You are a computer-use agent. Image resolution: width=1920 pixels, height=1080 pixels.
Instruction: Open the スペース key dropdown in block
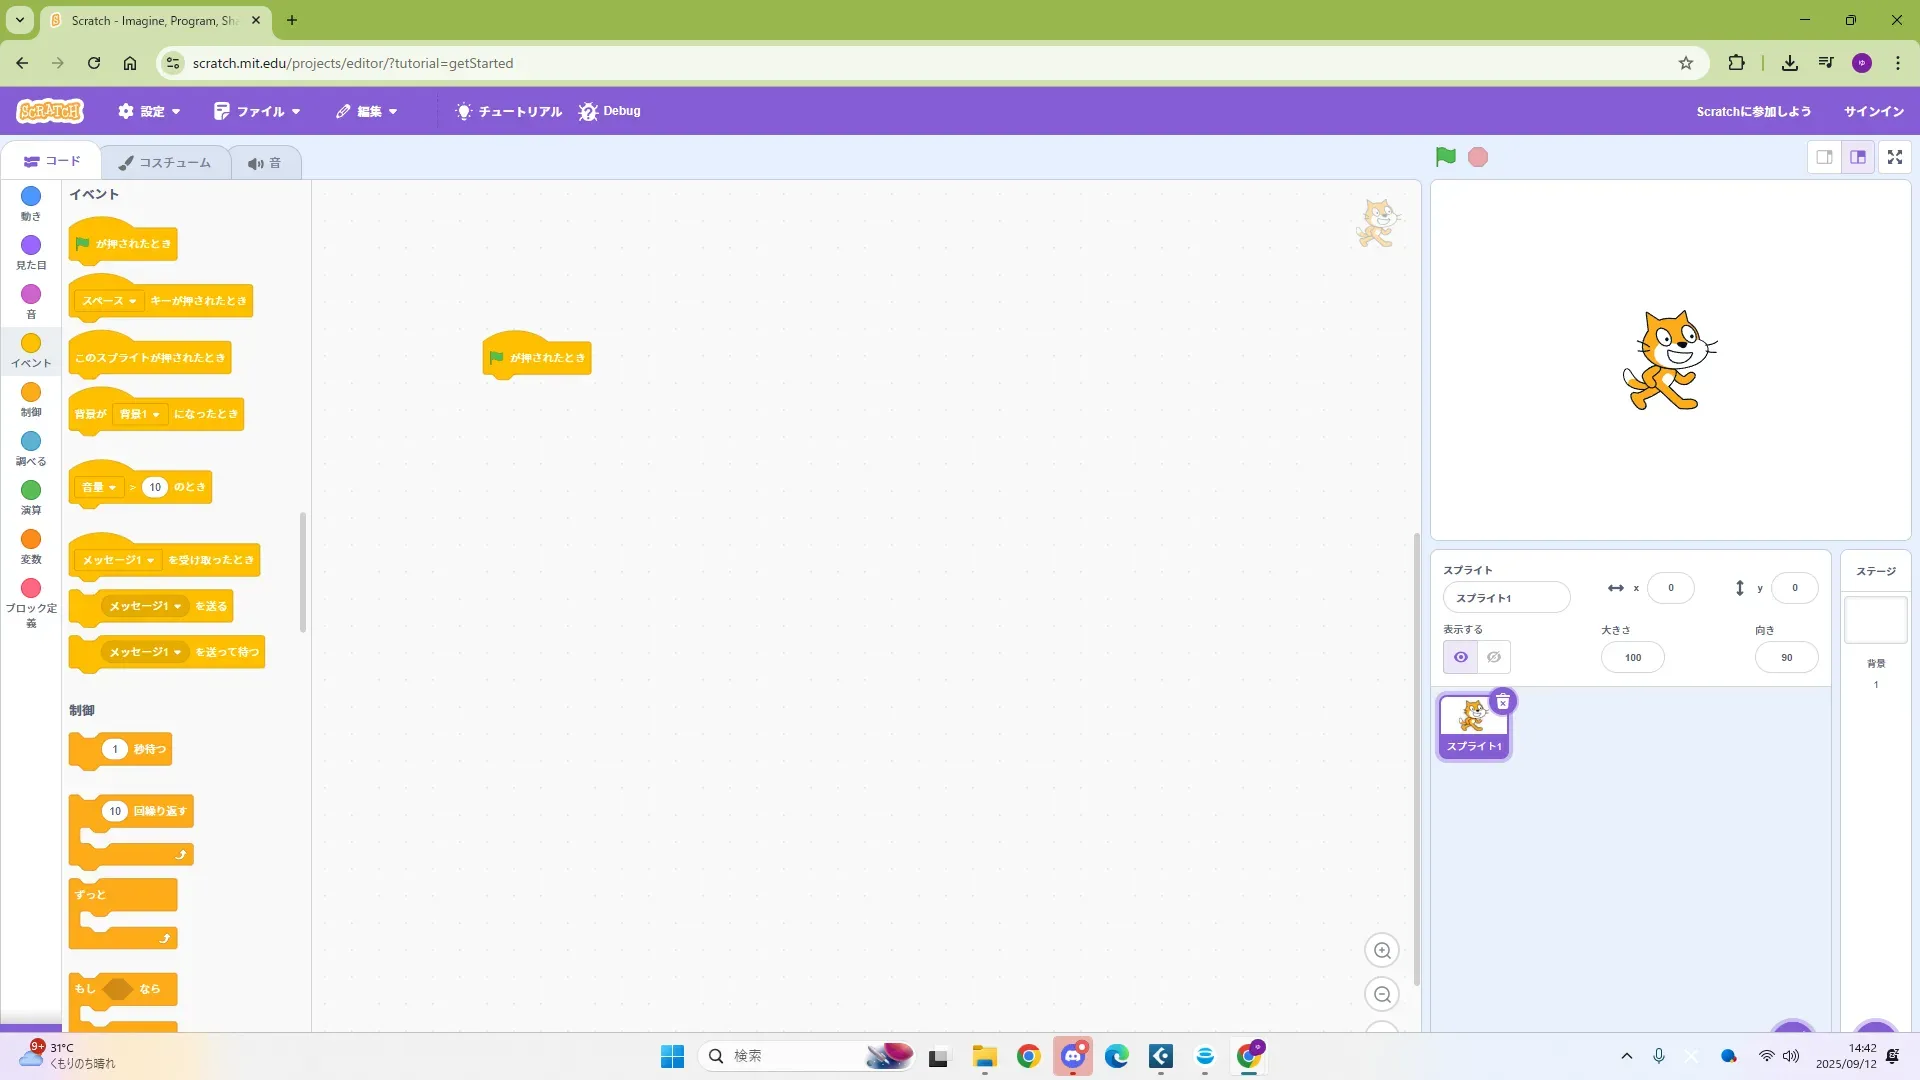coord(110,301)
